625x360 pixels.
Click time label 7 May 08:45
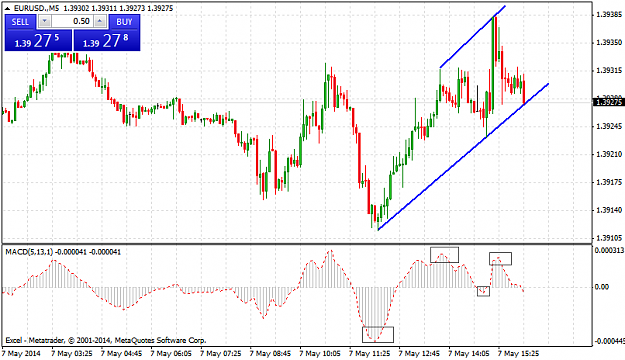click(270, 354)
